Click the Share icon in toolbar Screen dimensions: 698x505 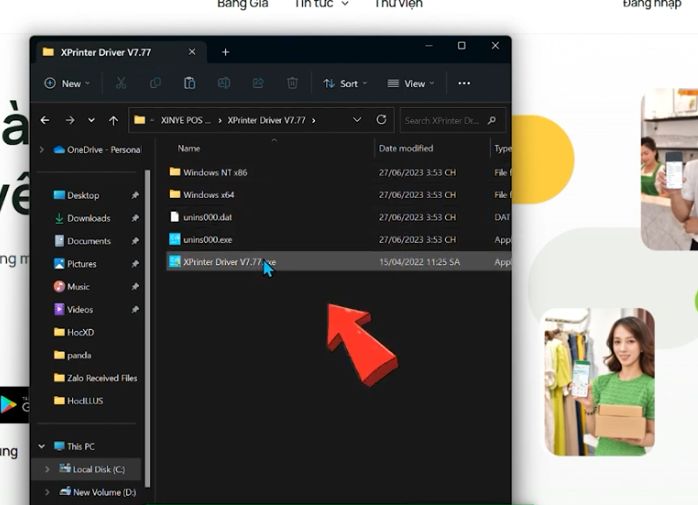click(258, 84)
